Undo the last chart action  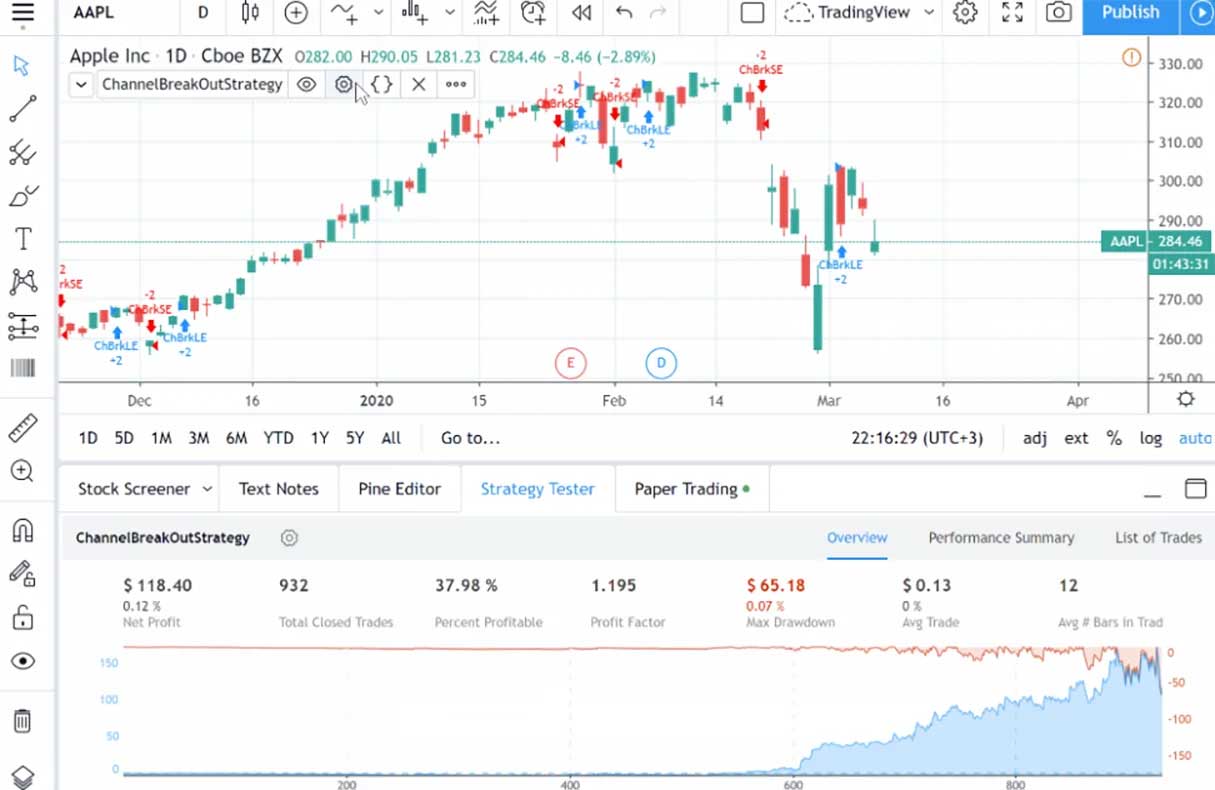[x=625, y=13]
